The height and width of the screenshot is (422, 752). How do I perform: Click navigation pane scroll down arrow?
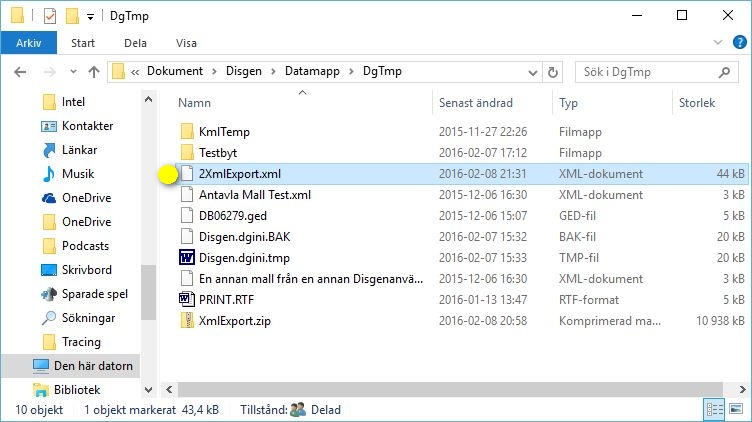click(x=149, y=390)
